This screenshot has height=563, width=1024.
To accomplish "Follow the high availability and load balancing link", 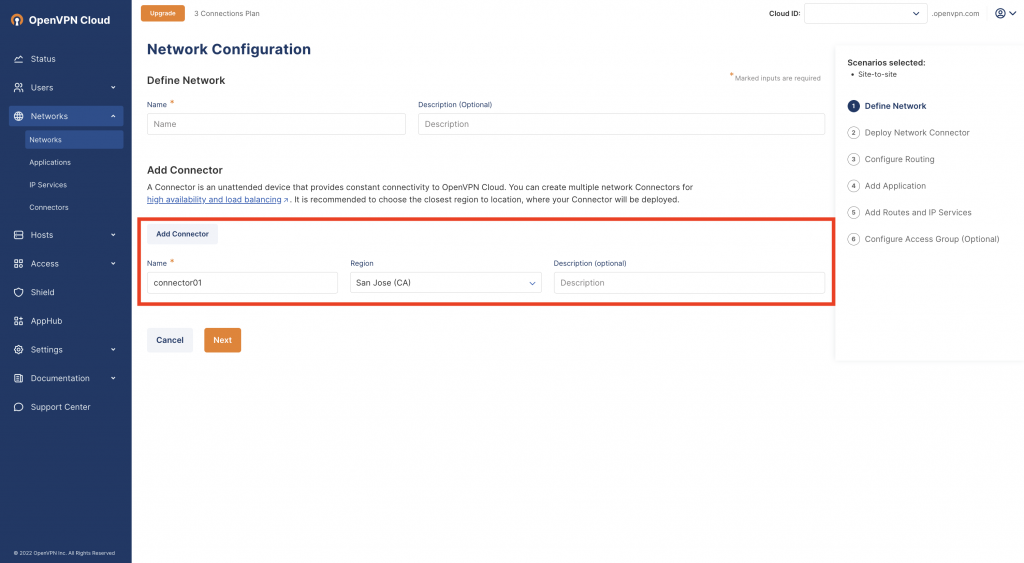I will (x=214, y=200).
